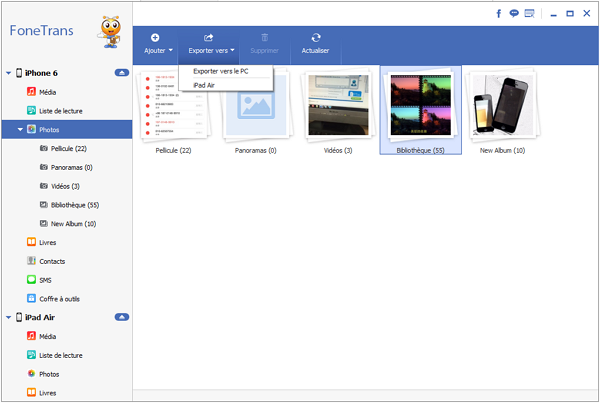
Task: Click the Vidéos (3) camera icon in sidebar
Action: click(44, 186)
